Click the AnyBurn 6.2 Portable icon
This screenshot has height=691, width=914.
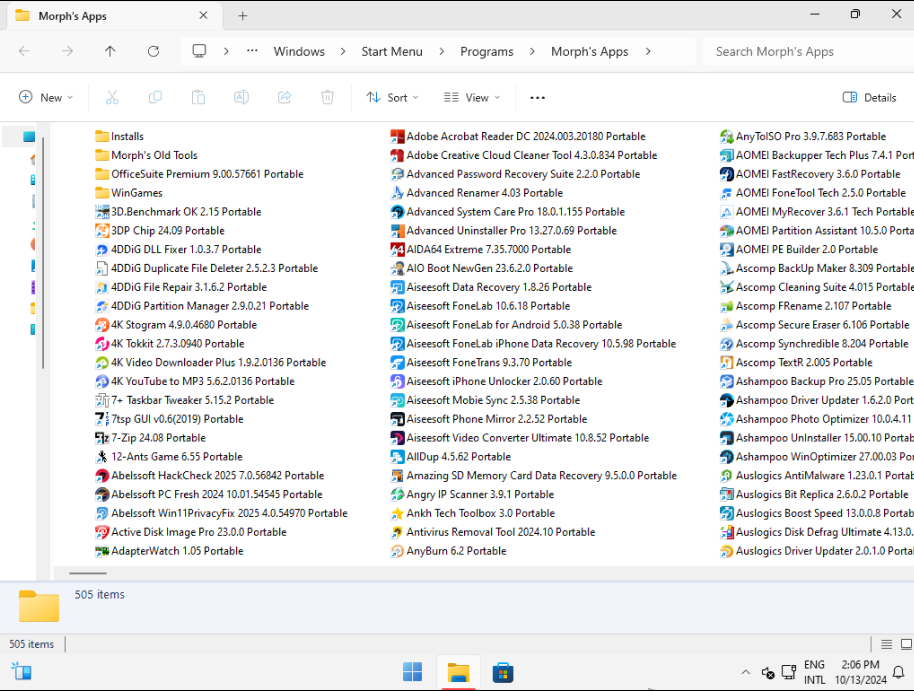click(397, 551)
